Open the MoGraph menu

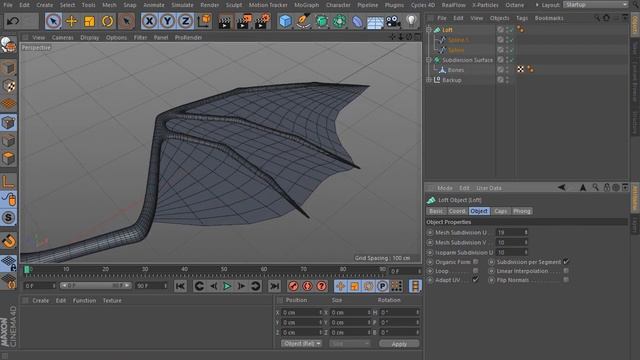307,5
